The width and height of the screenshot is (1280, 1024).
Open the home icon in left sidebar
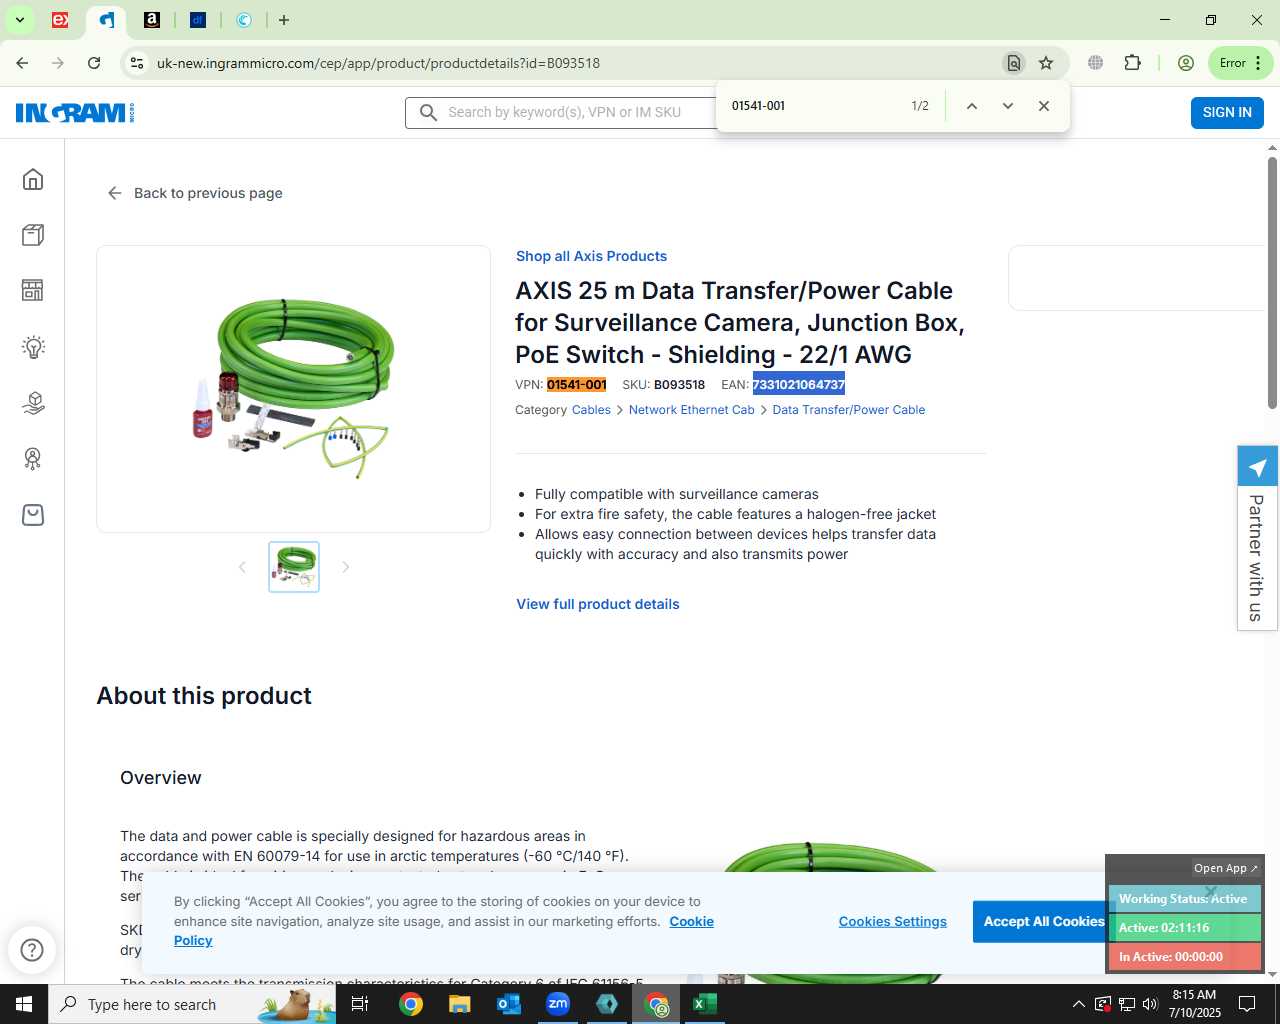click(x=33, y=179)
